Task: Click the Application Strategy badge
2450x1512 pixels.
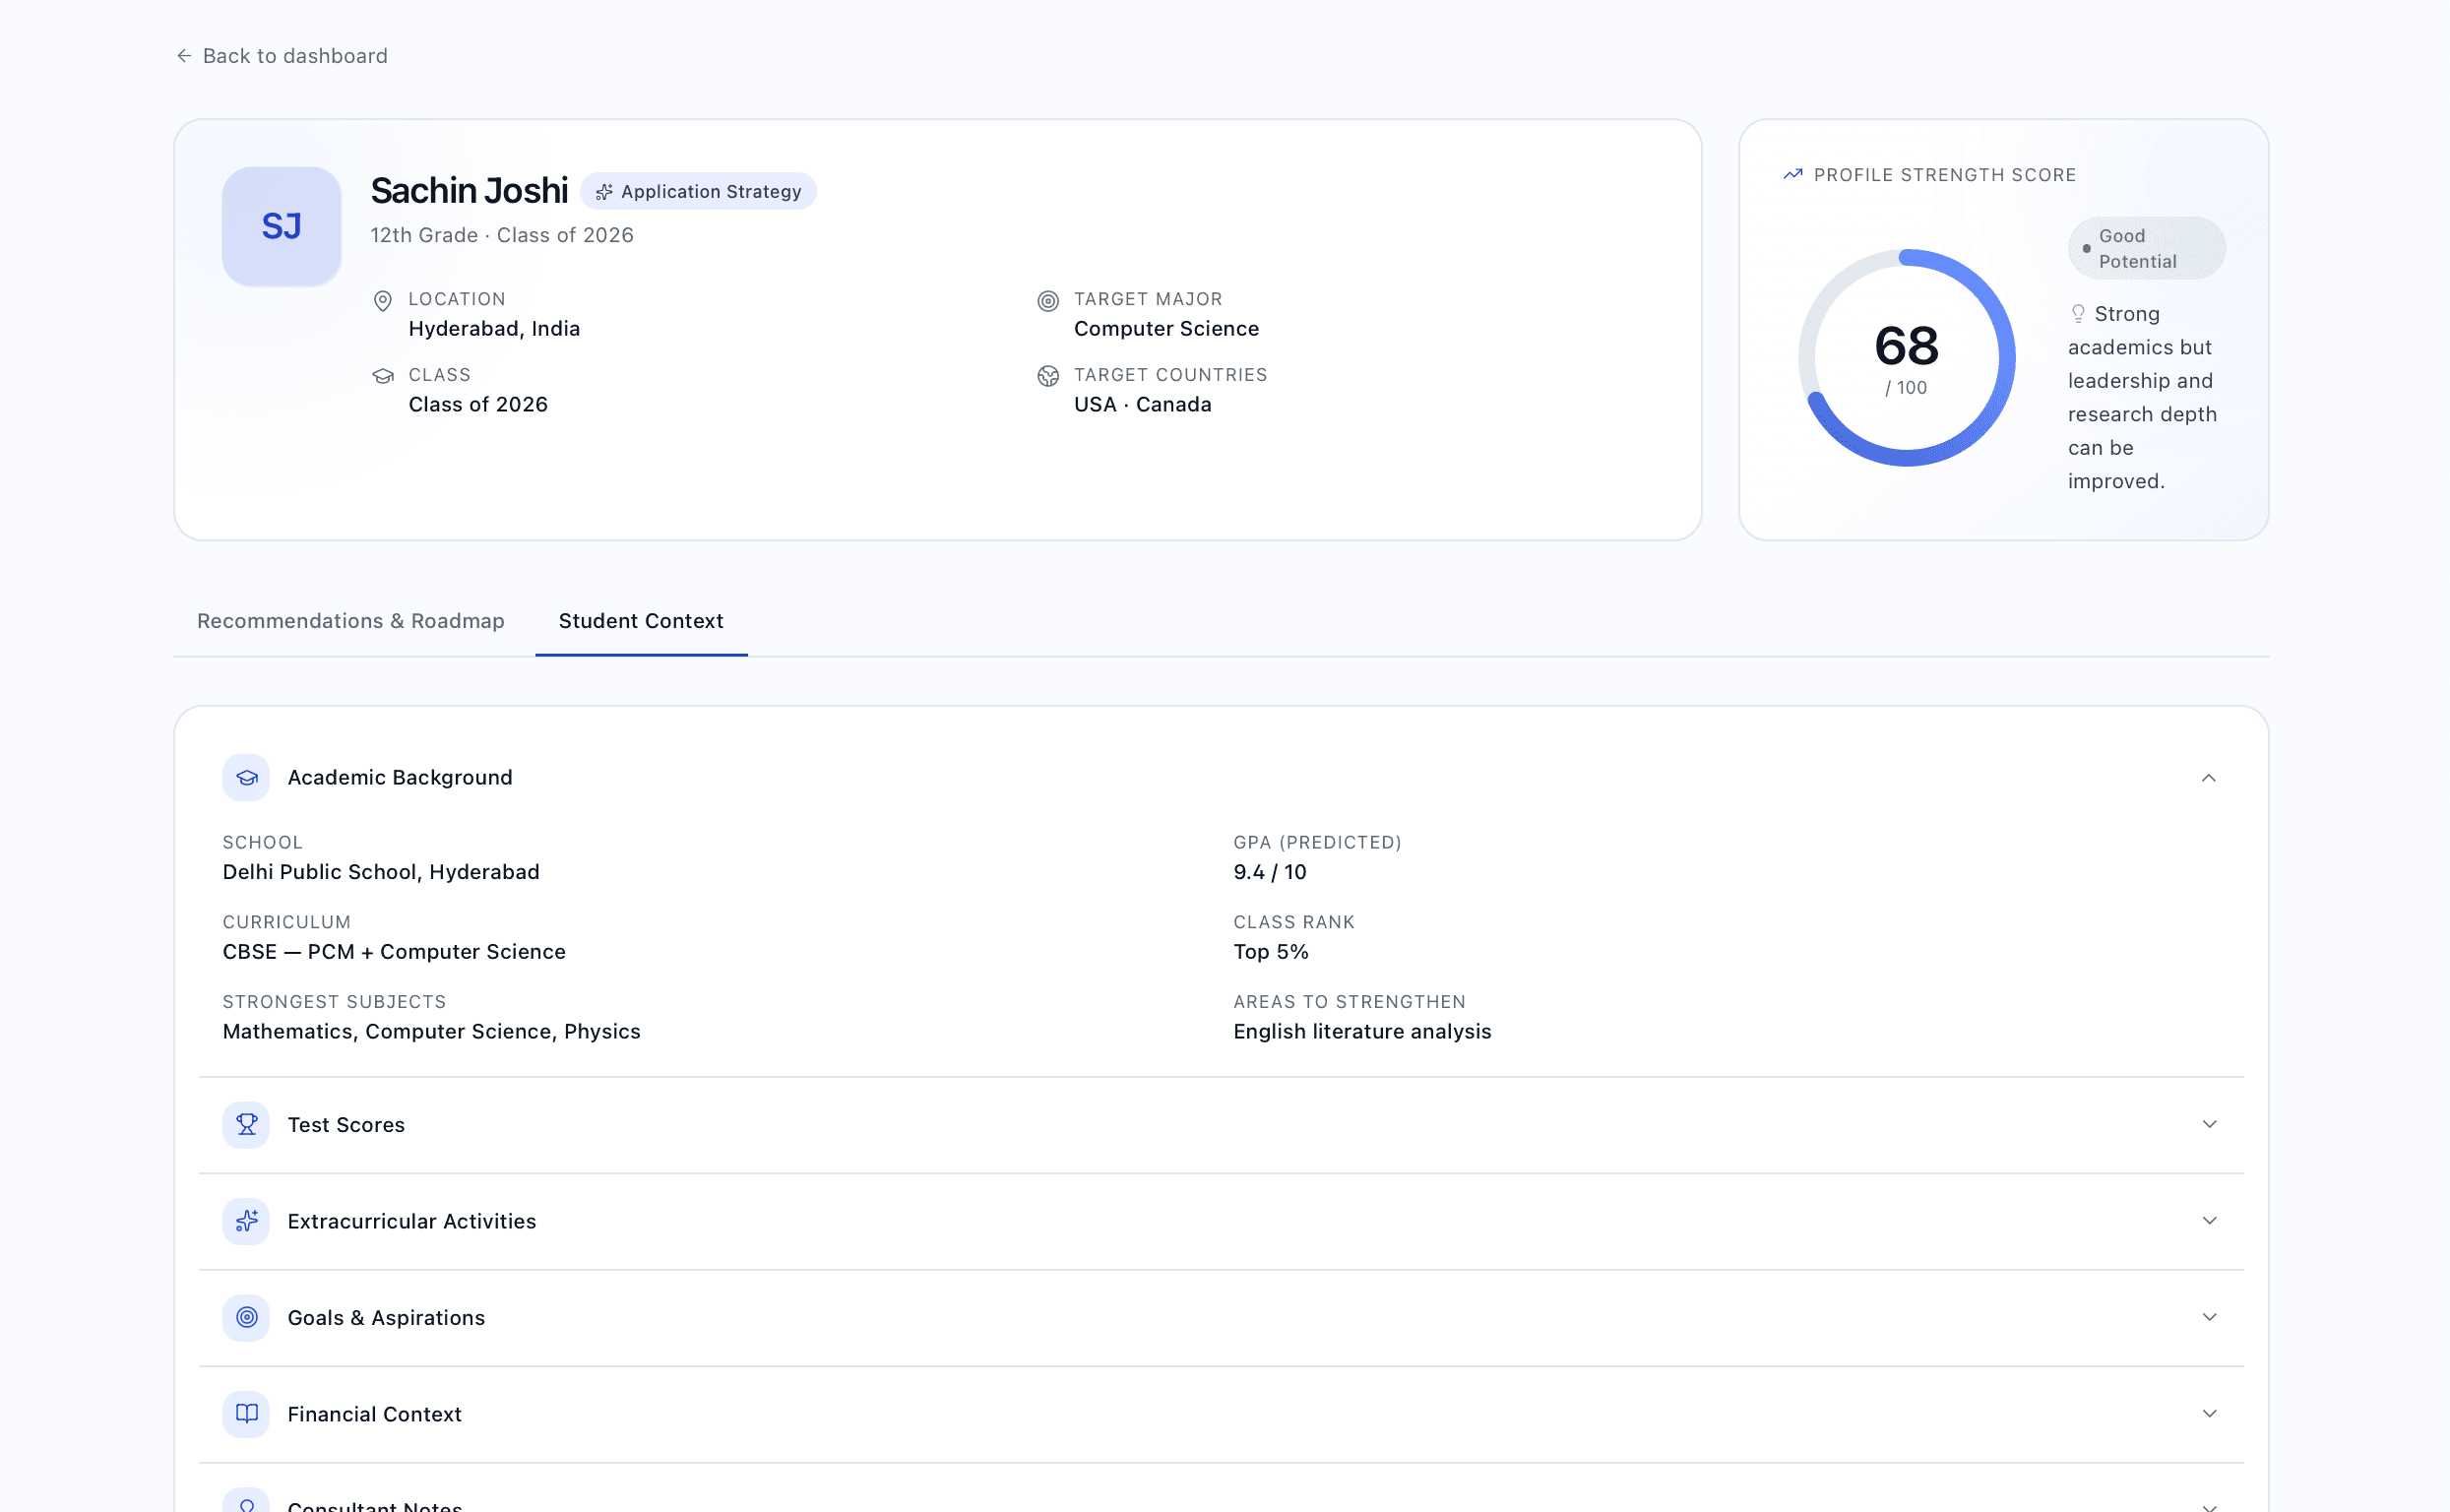Action: coord(698,191)
